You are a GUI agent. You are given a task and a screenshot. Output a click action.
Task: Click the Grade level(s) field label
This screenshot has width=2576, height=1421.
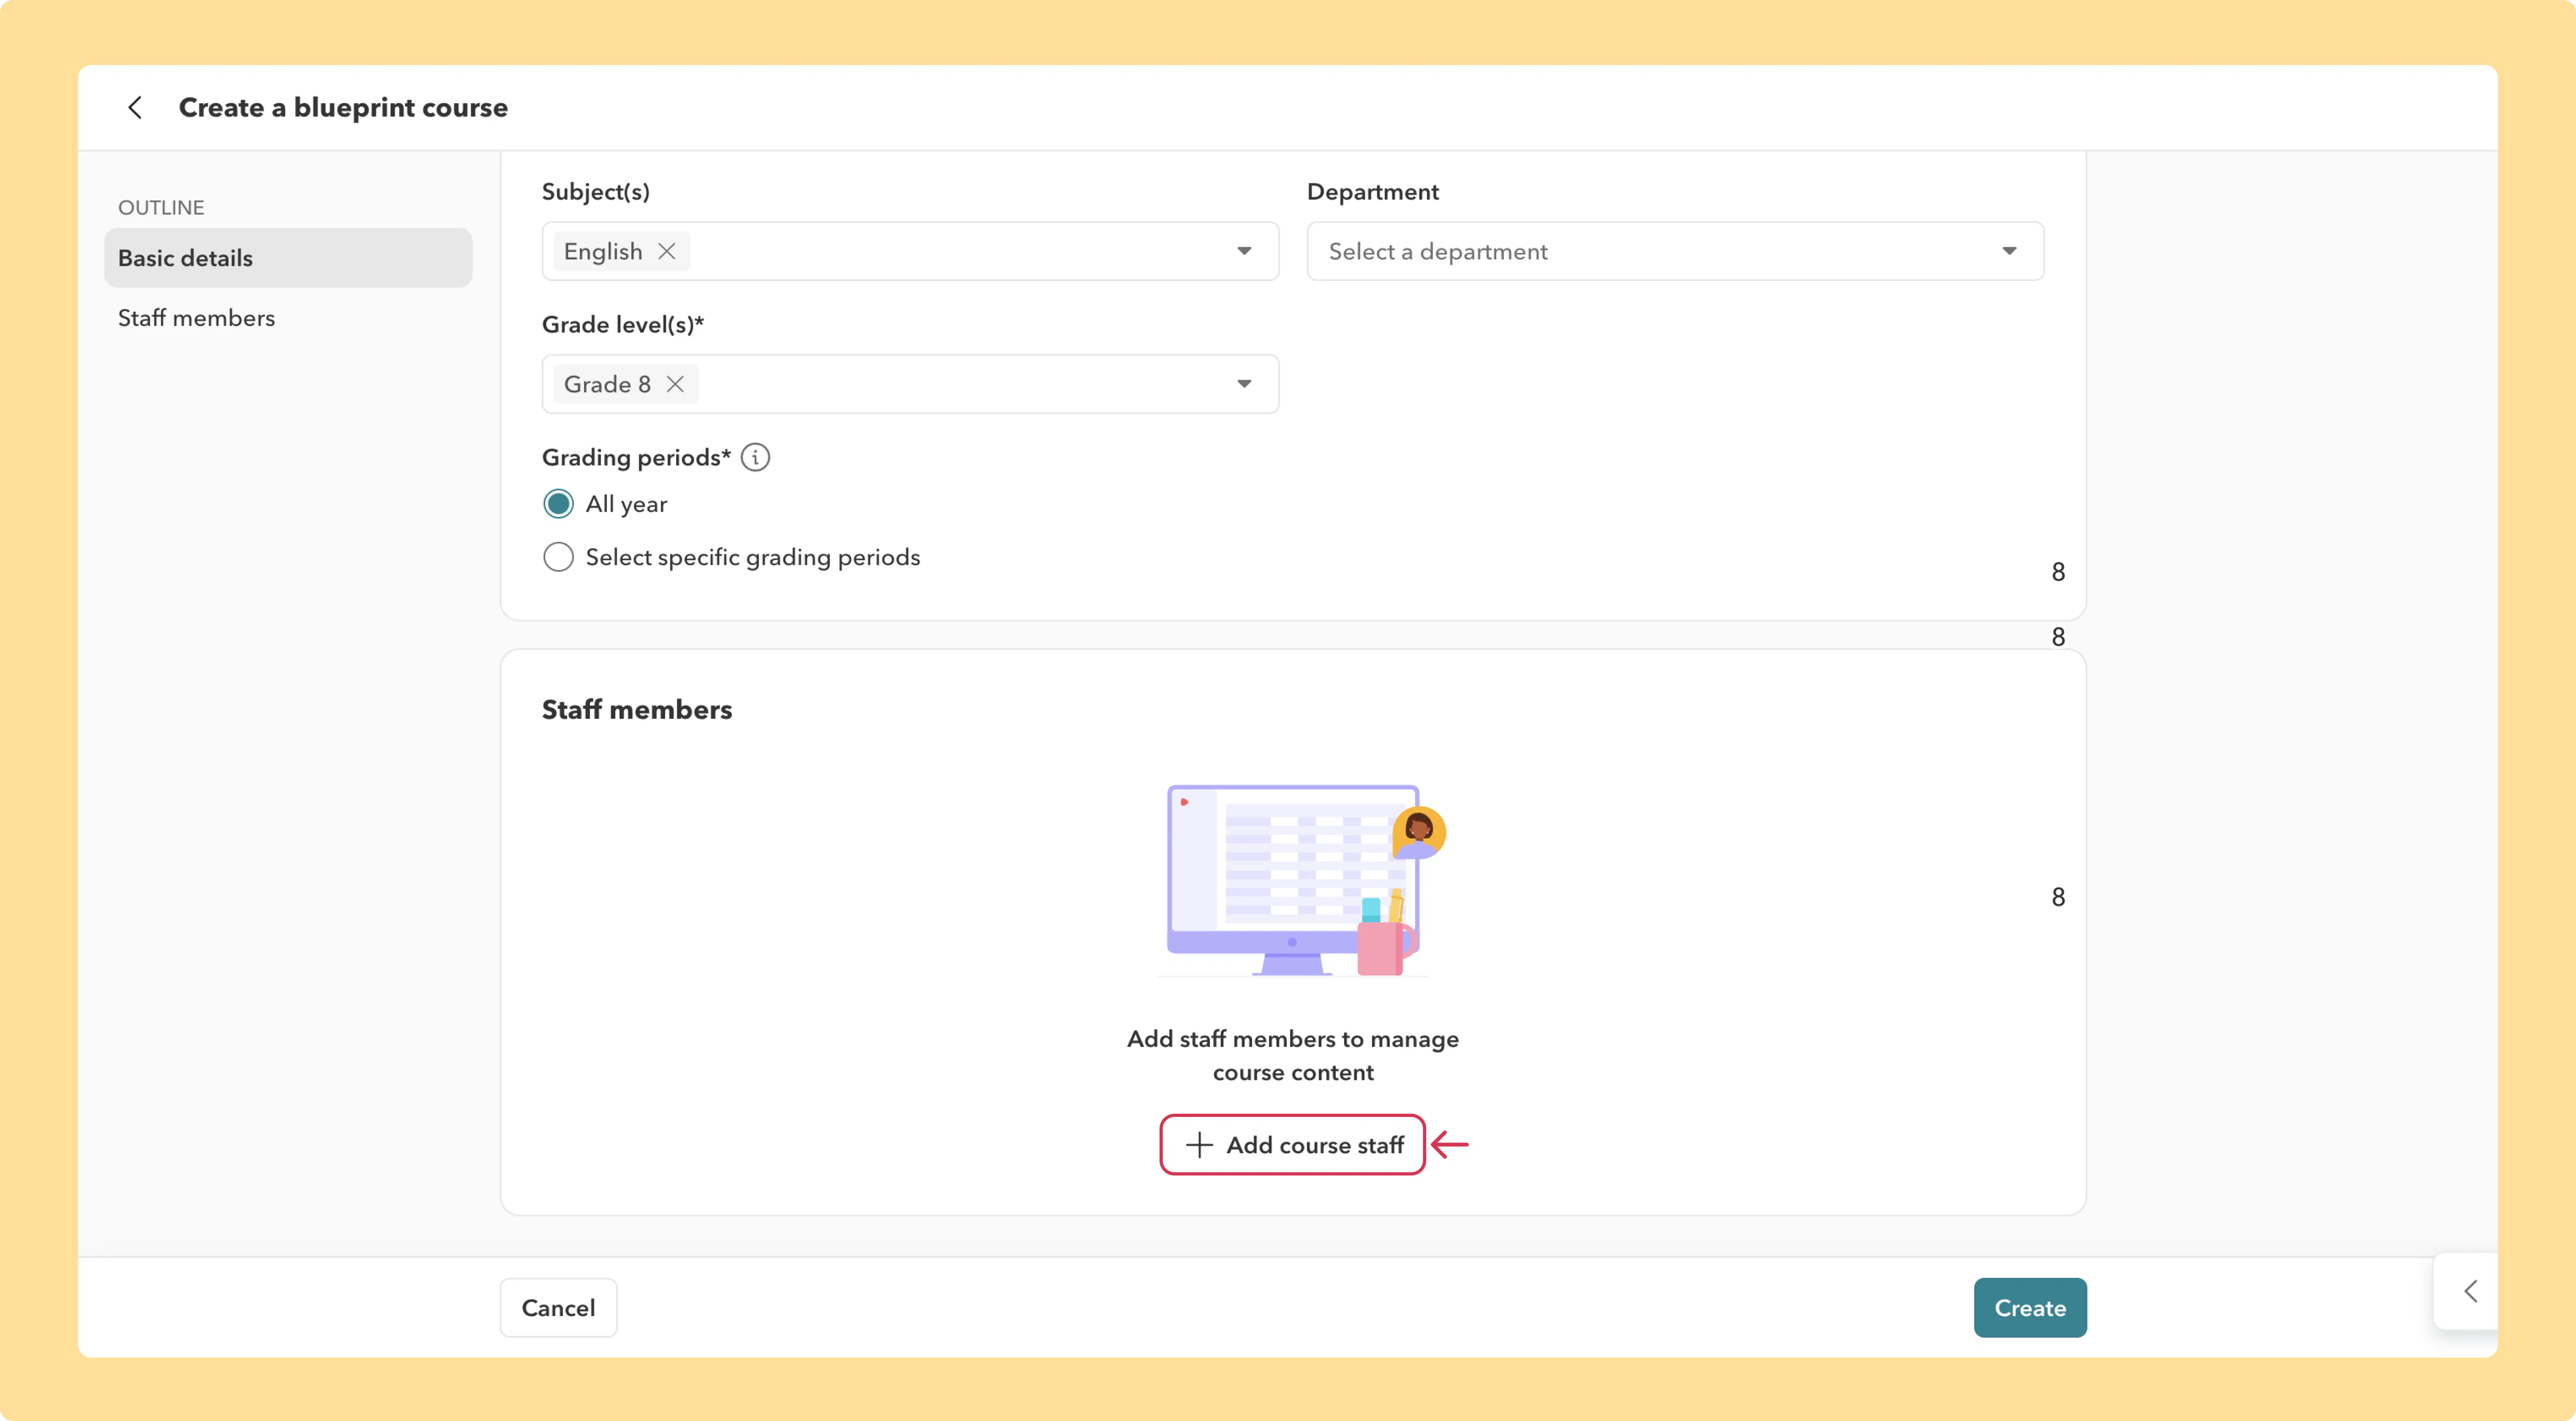coord(623,325)
